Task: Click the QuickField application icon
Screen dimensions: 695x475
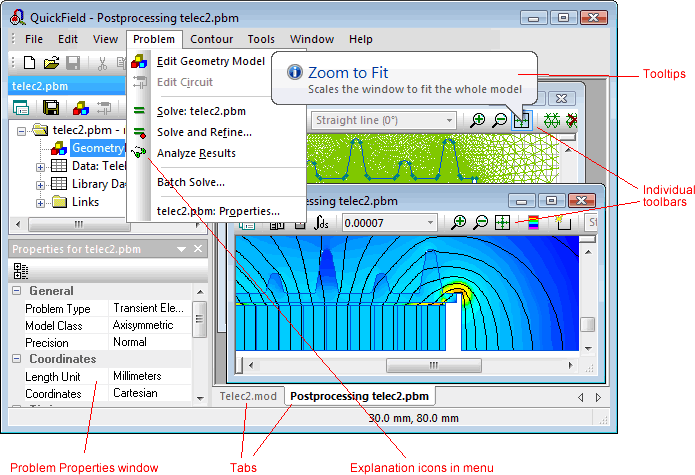Action: 18,17
